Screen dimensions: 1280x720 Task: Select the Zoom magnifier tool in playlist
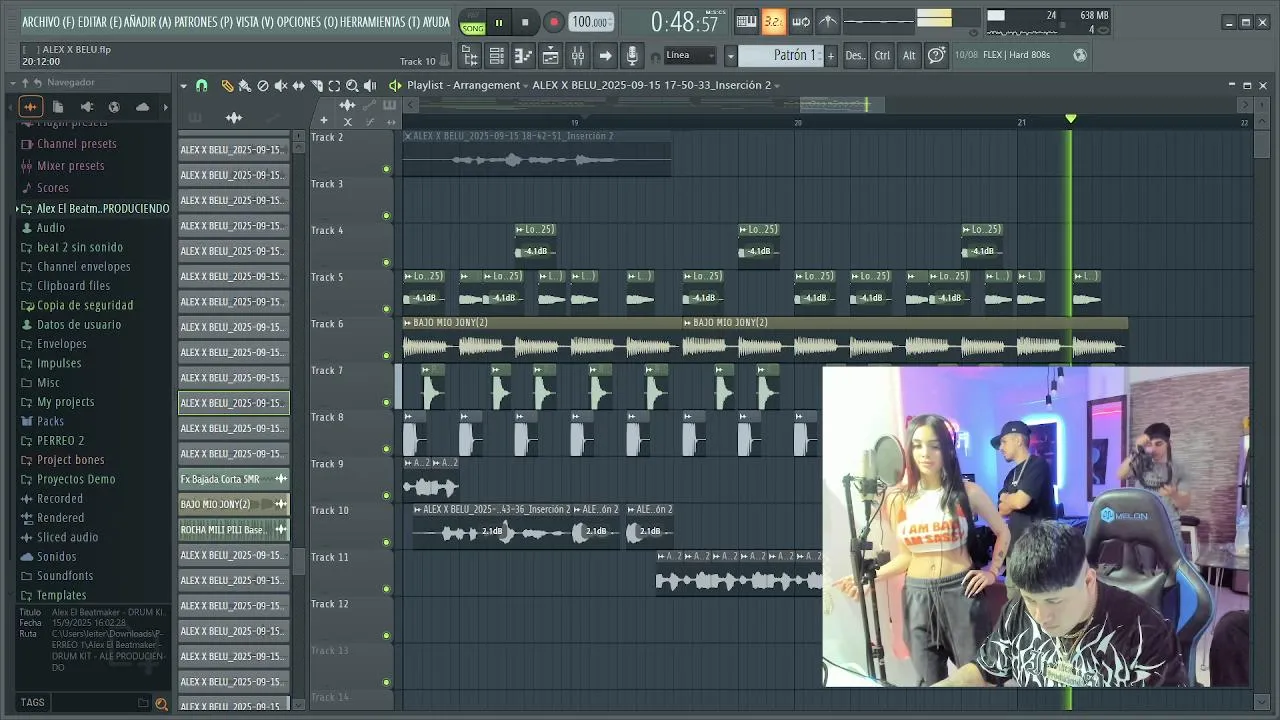coord(352,86)
